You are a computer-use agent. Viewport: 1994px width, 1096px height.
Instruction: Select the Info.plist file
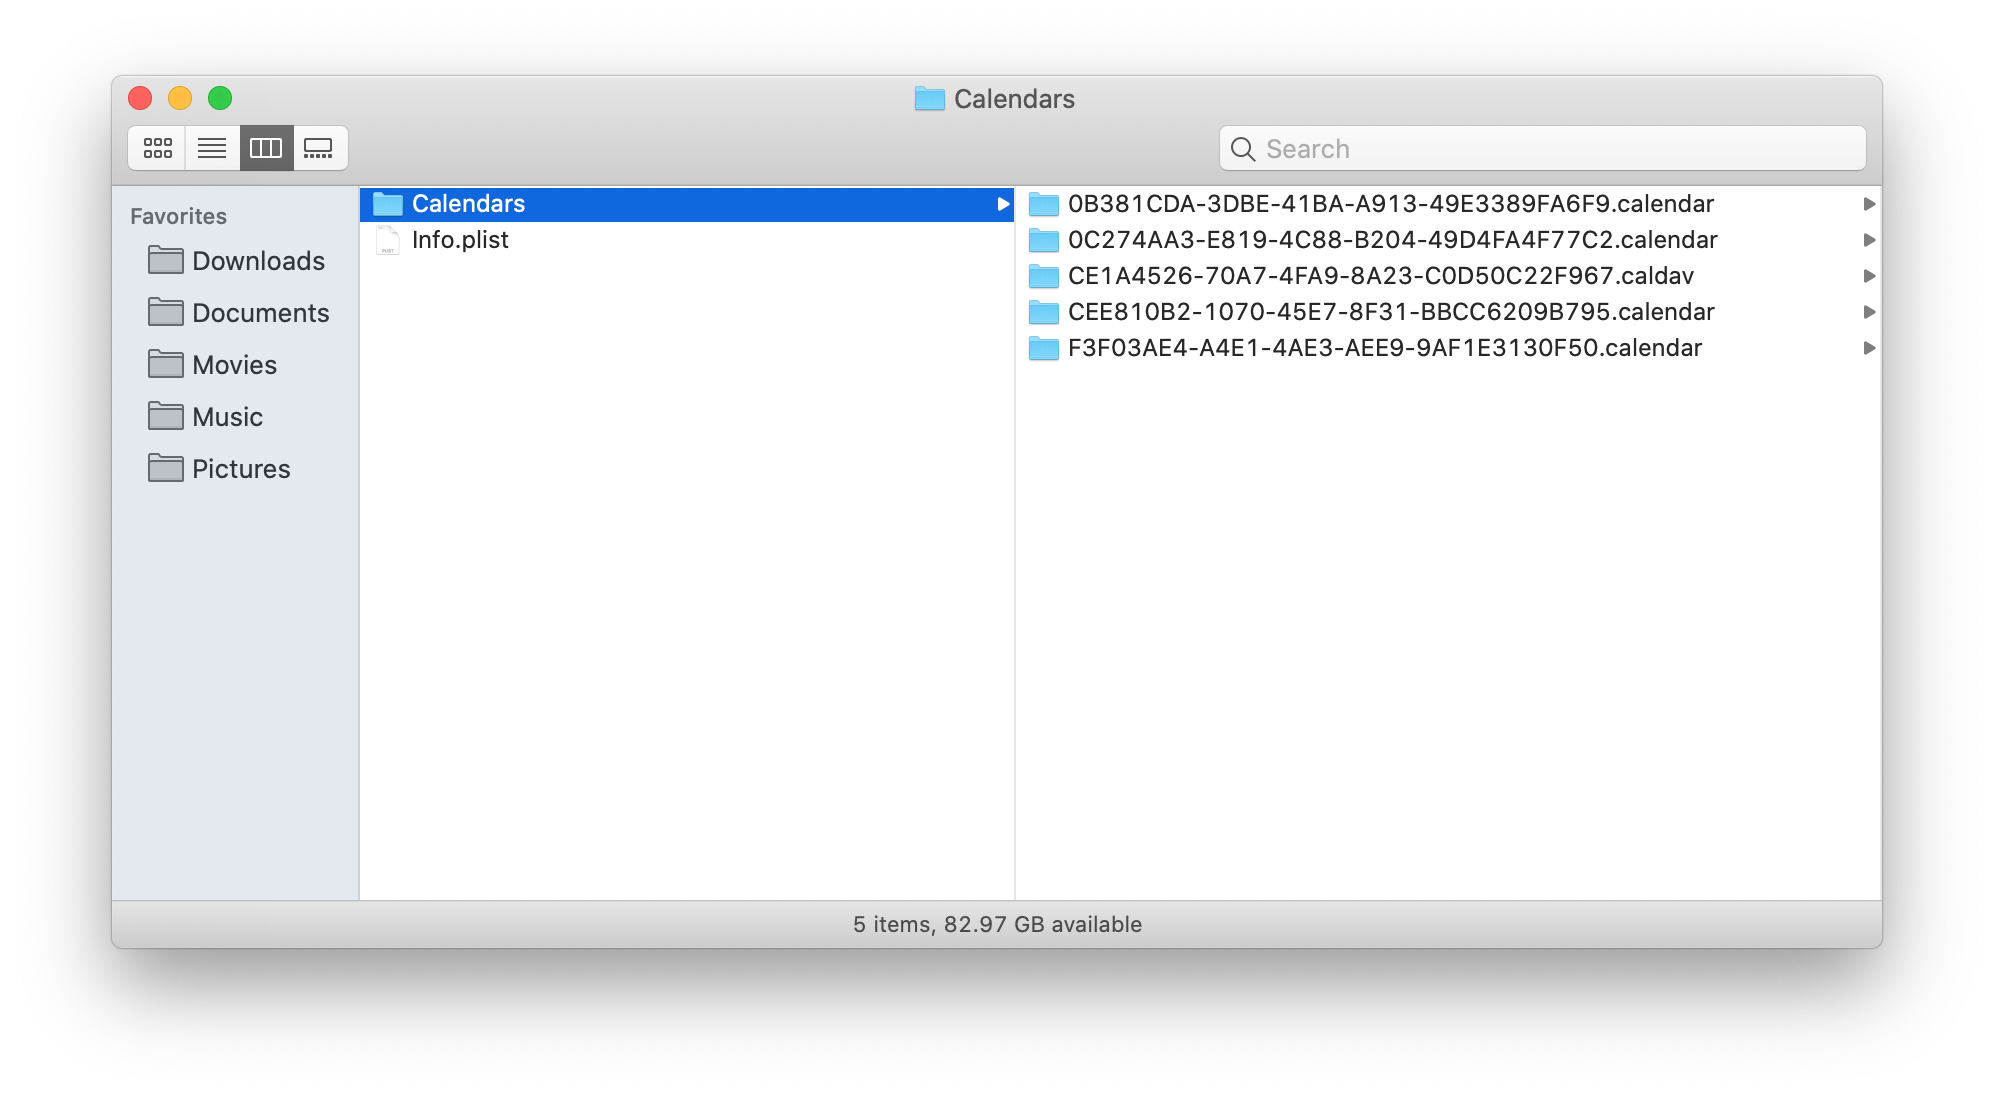(x=687, y=240)
